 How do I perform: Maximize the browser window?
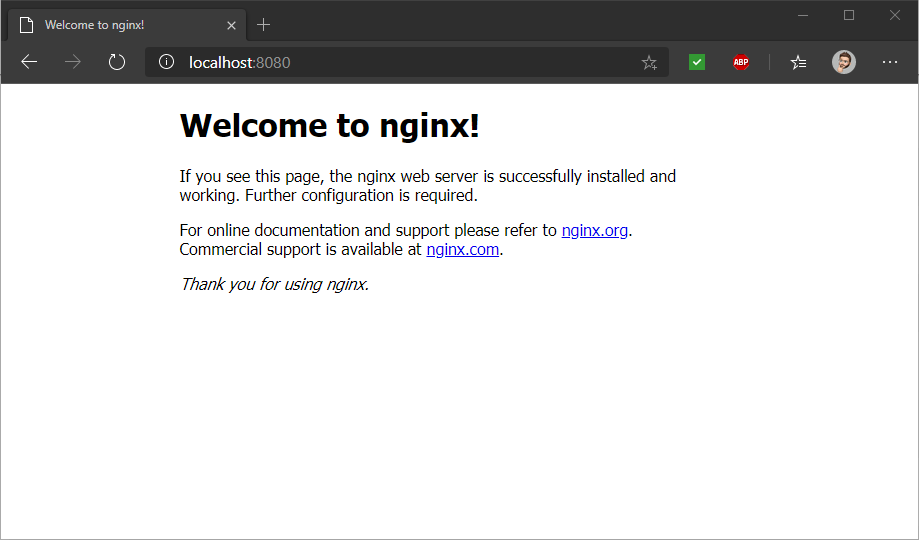(849, 16)
